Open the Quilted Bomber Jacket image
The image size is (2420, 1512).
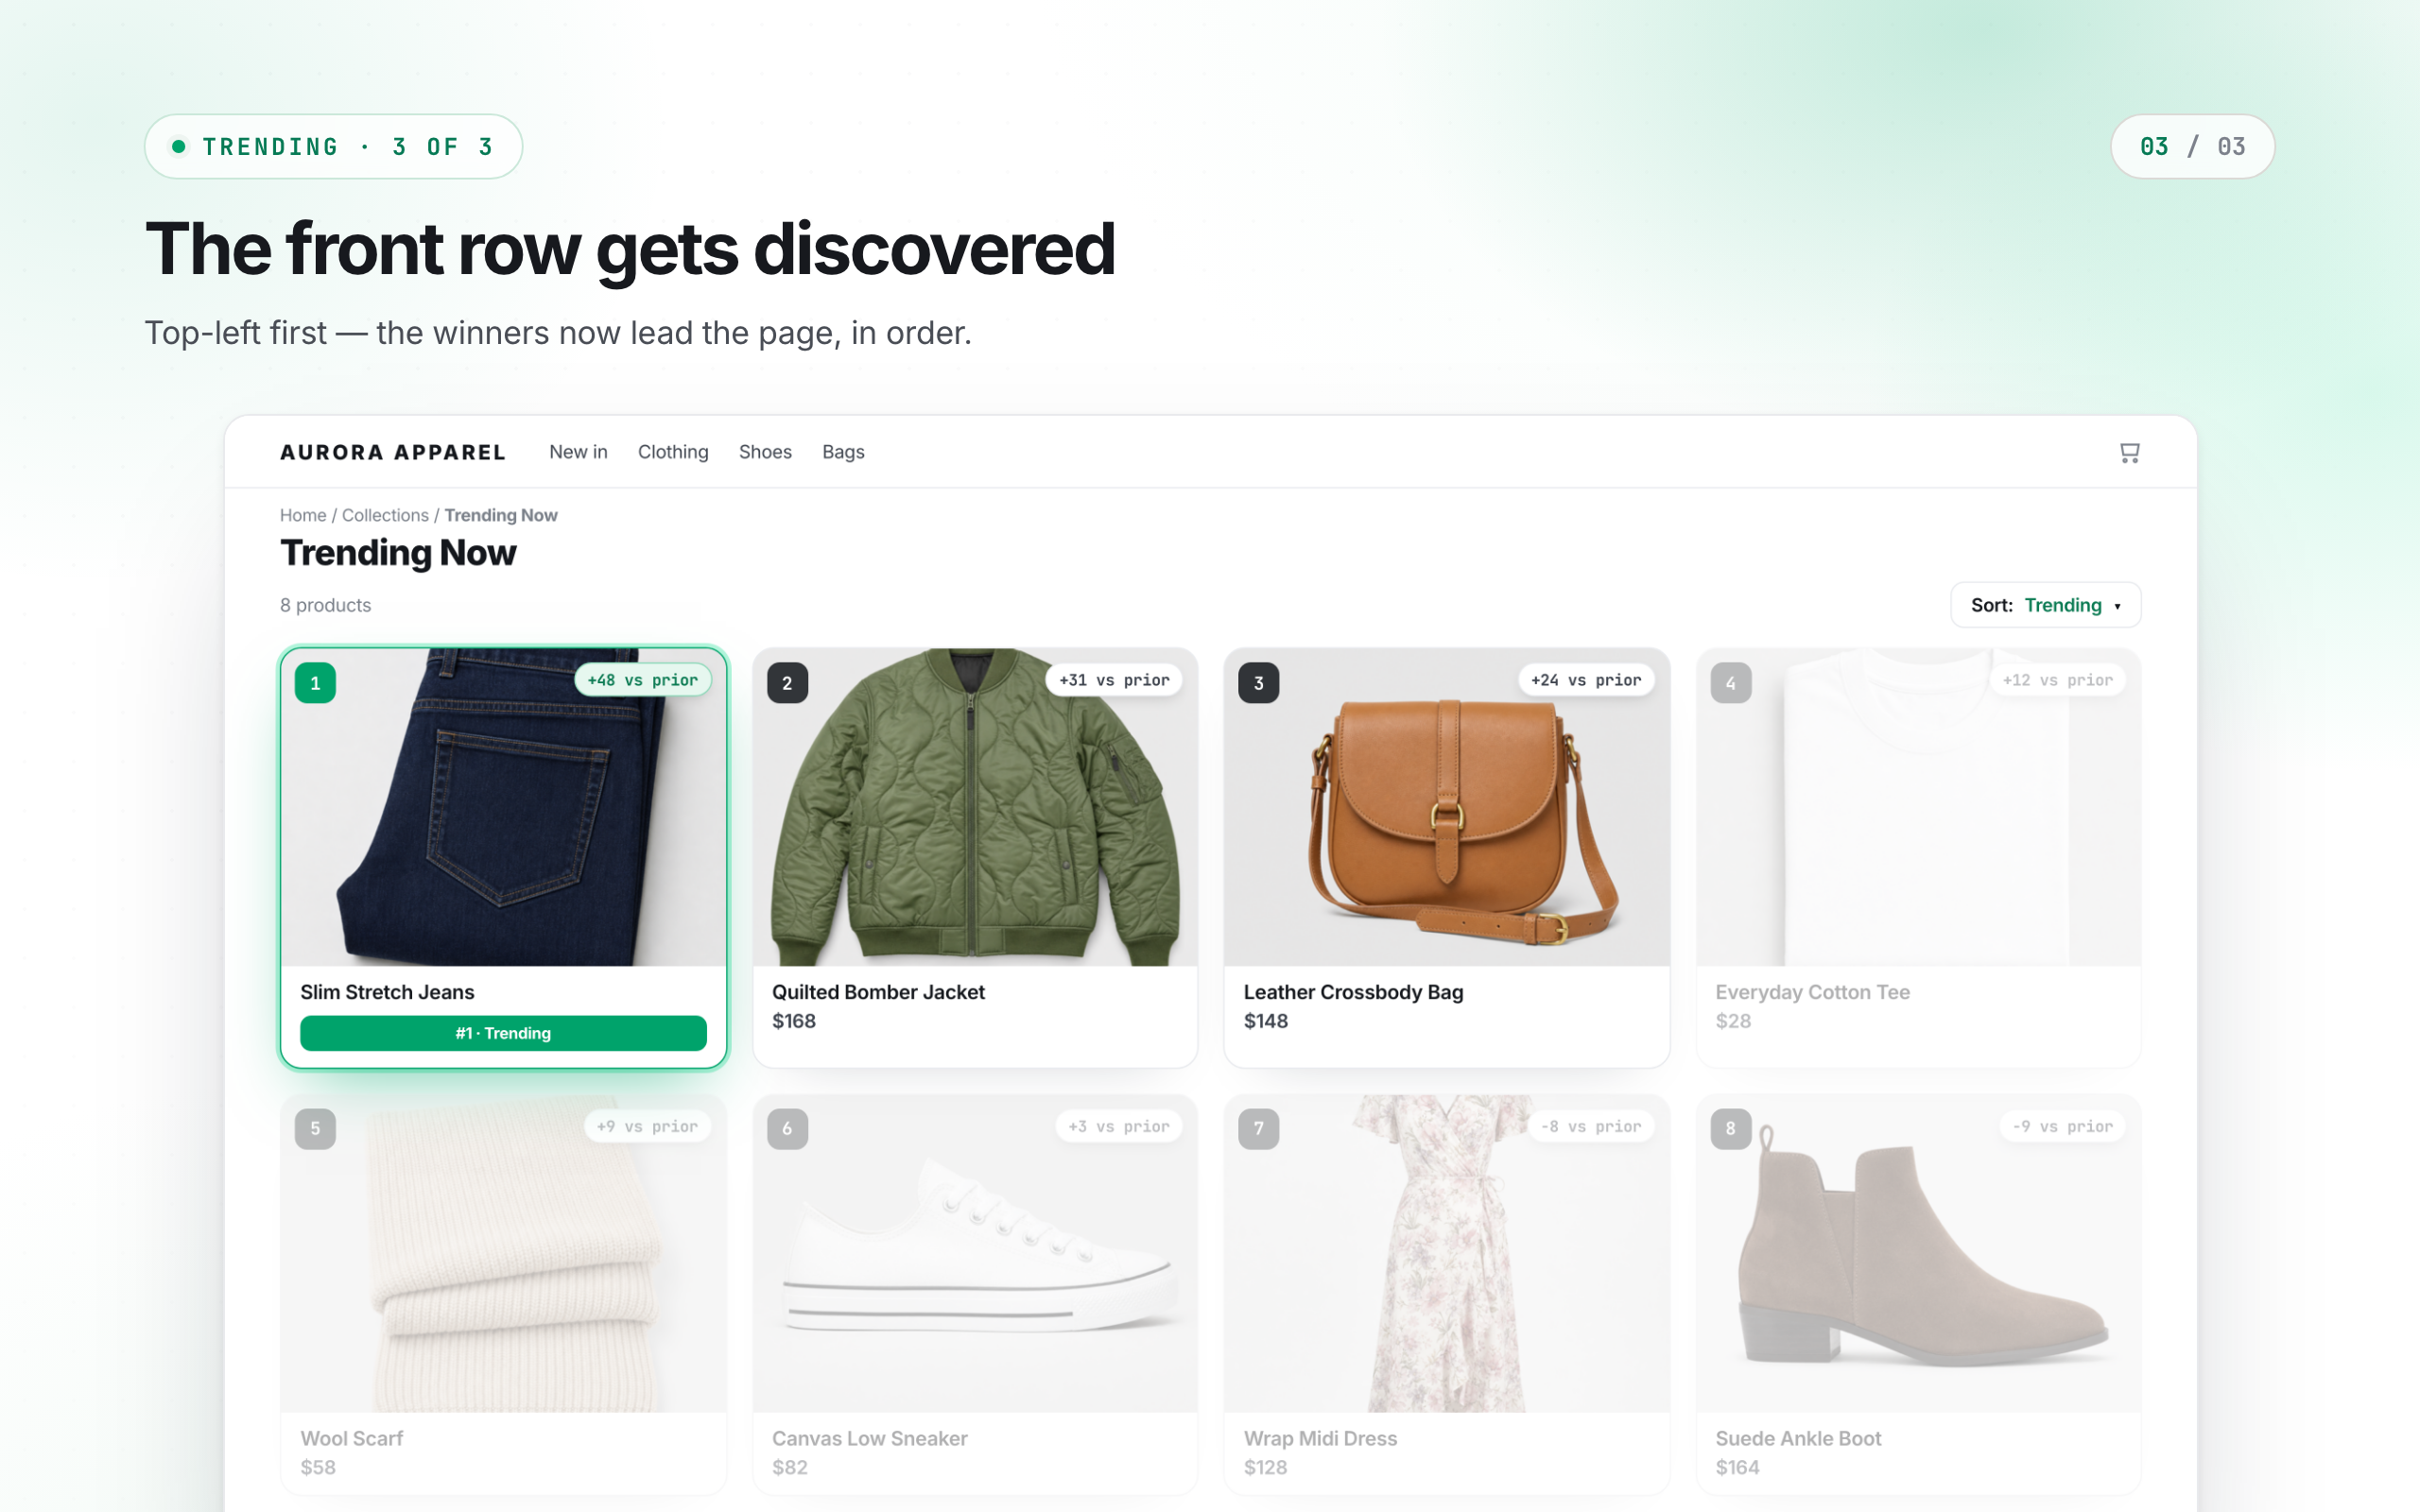(975, 807)
